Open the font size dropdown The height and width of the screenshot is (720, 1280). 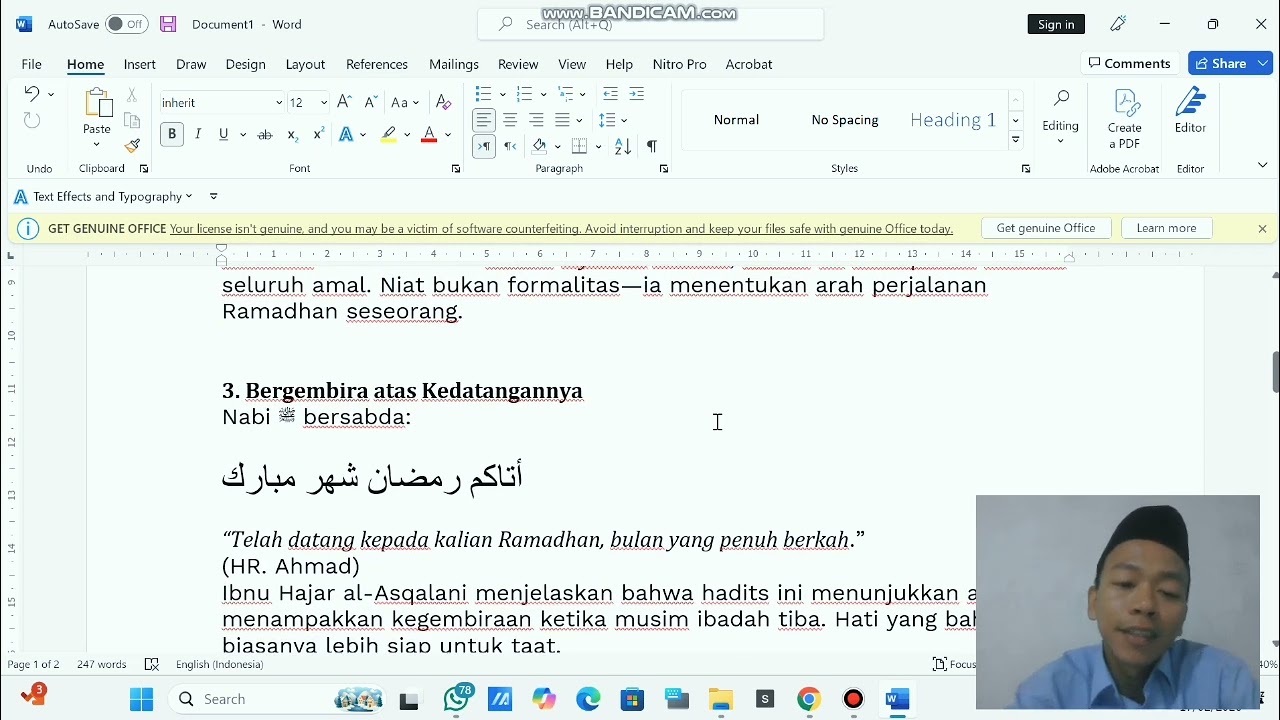[x=323, y=103]
